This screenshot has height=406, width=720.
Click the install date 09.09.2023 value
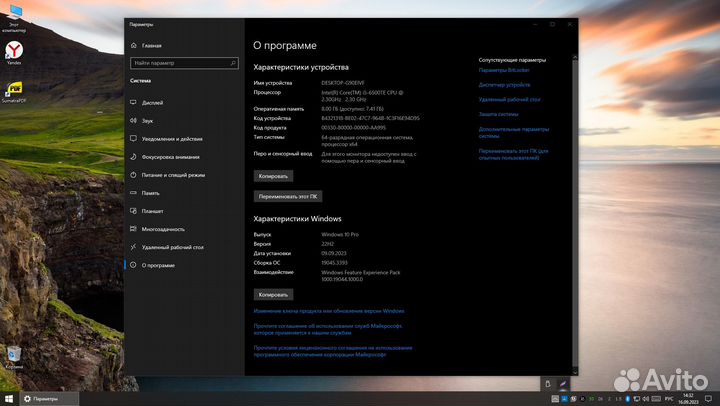[x=334, y=253]
